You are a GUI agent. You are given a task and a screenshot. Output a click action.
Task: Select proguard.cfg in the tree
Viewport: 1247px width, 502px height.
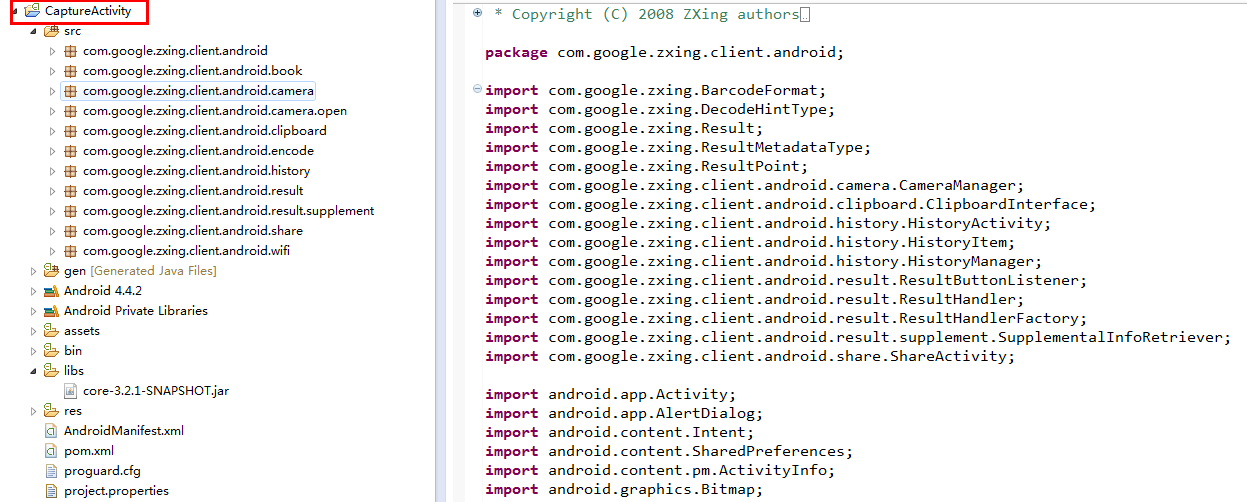point(102,471)
